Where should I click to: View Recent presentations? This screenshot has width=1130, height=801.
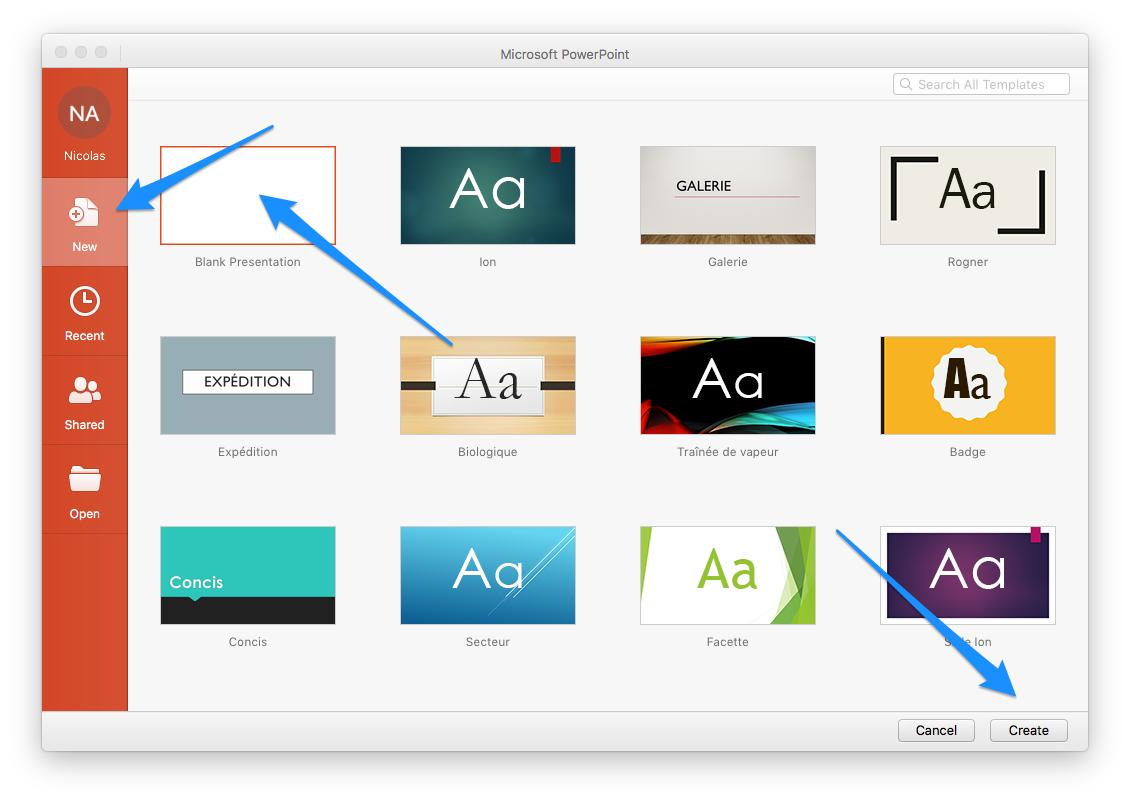pyautogui.click(x=85, y=311)
